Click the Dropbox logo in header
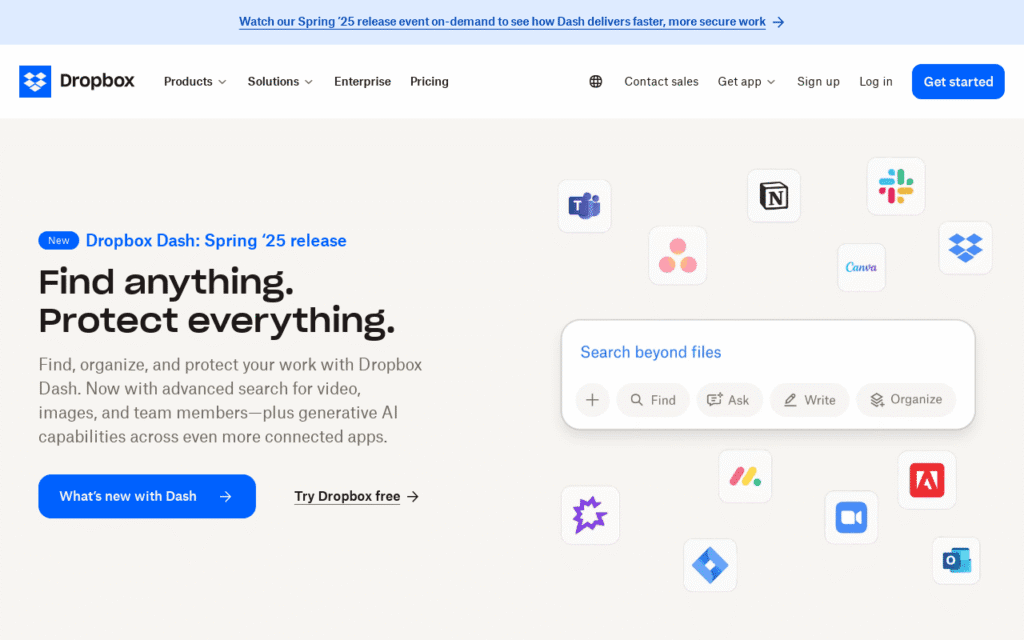 76,81
